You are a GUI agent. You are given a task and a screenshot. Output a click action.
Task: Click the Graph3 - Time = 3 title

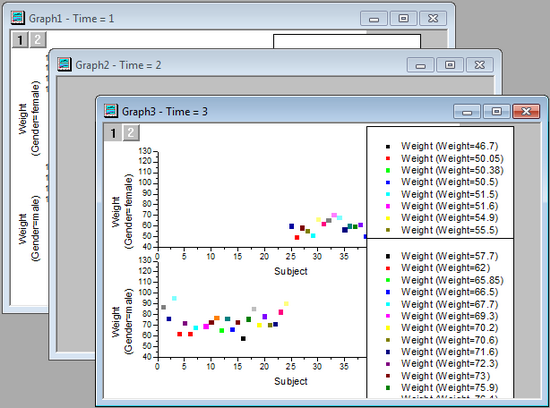165,112
